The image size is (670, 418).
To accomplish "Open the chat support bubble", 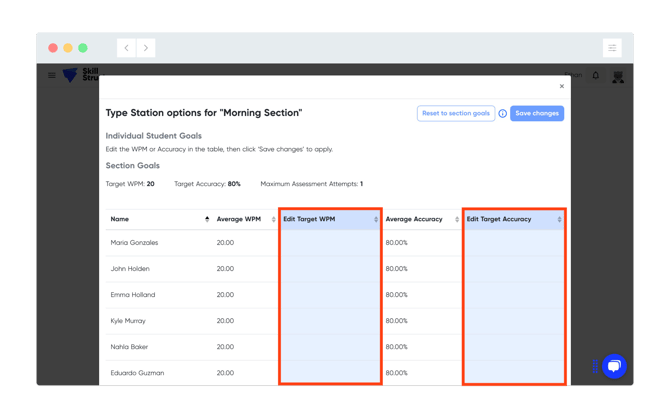I will tap(614, 366).
